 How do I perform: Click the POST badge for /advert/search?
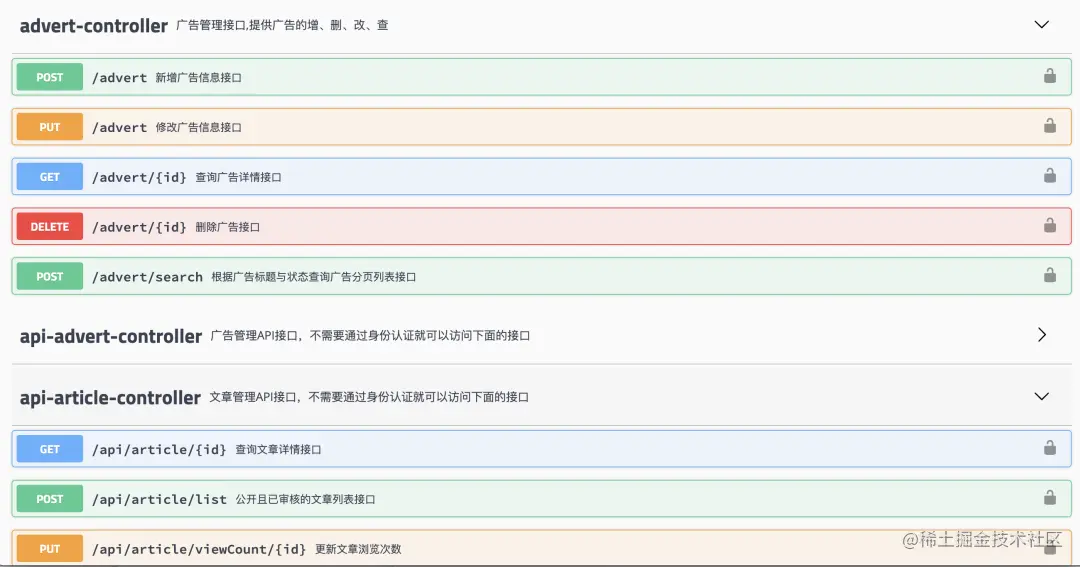point(50,276)
